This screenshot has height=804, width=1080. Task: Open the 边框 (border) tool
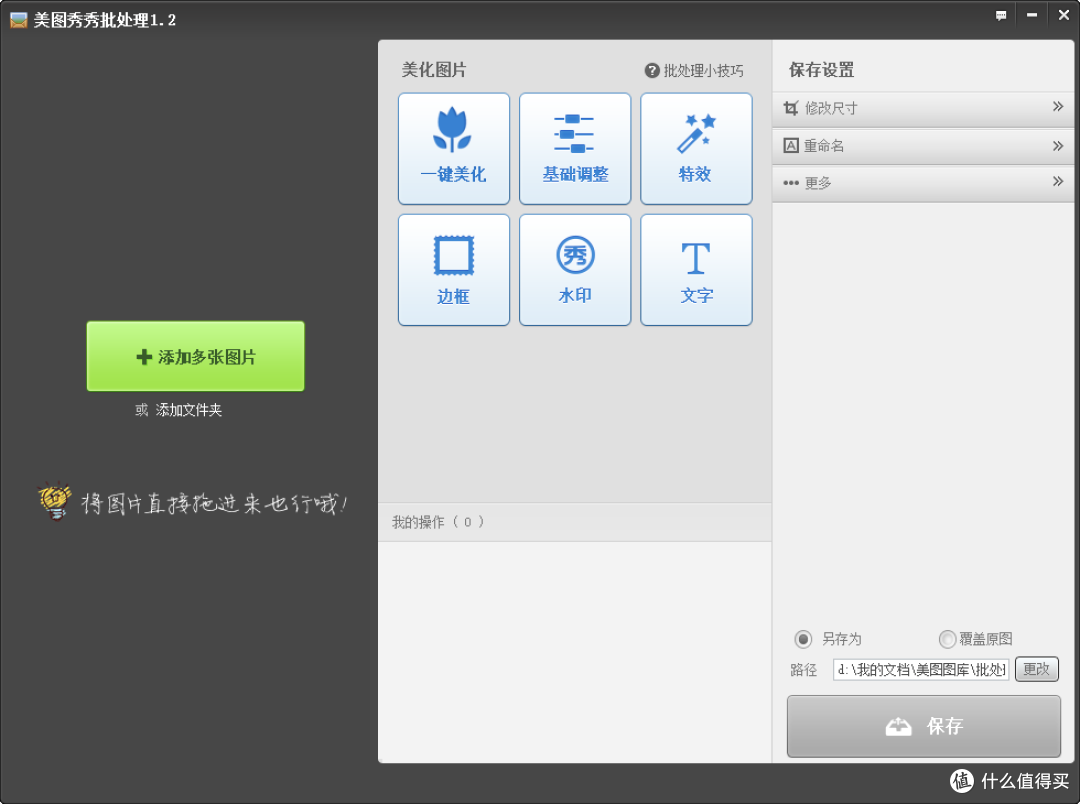tap(453, 269)
